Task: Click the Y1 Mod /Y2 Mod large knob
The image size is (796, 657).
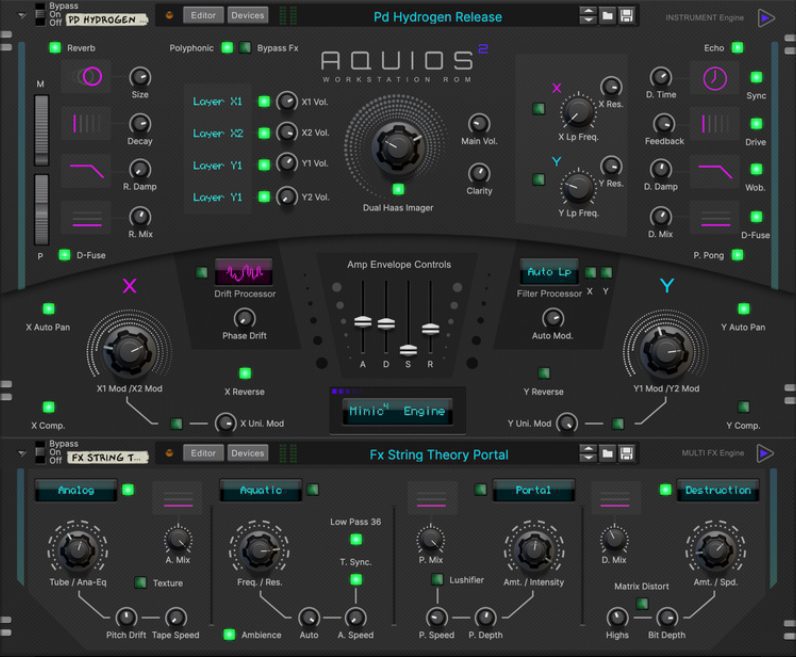Action: click(666, 350)
